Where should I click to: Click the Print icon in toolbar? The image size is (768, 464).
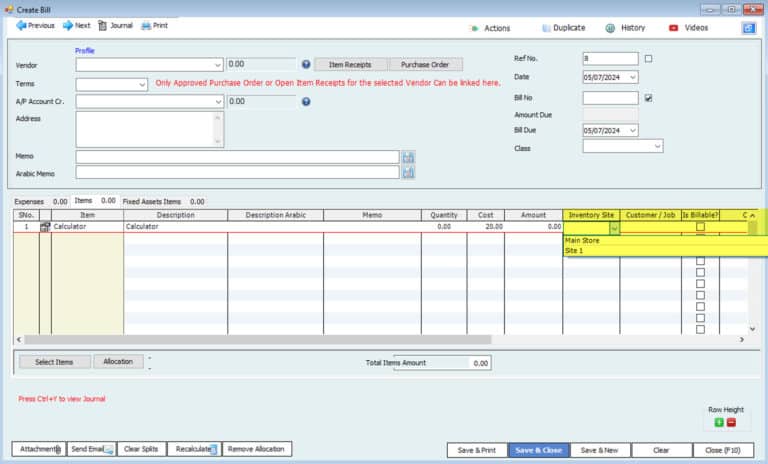coord(146,25)
